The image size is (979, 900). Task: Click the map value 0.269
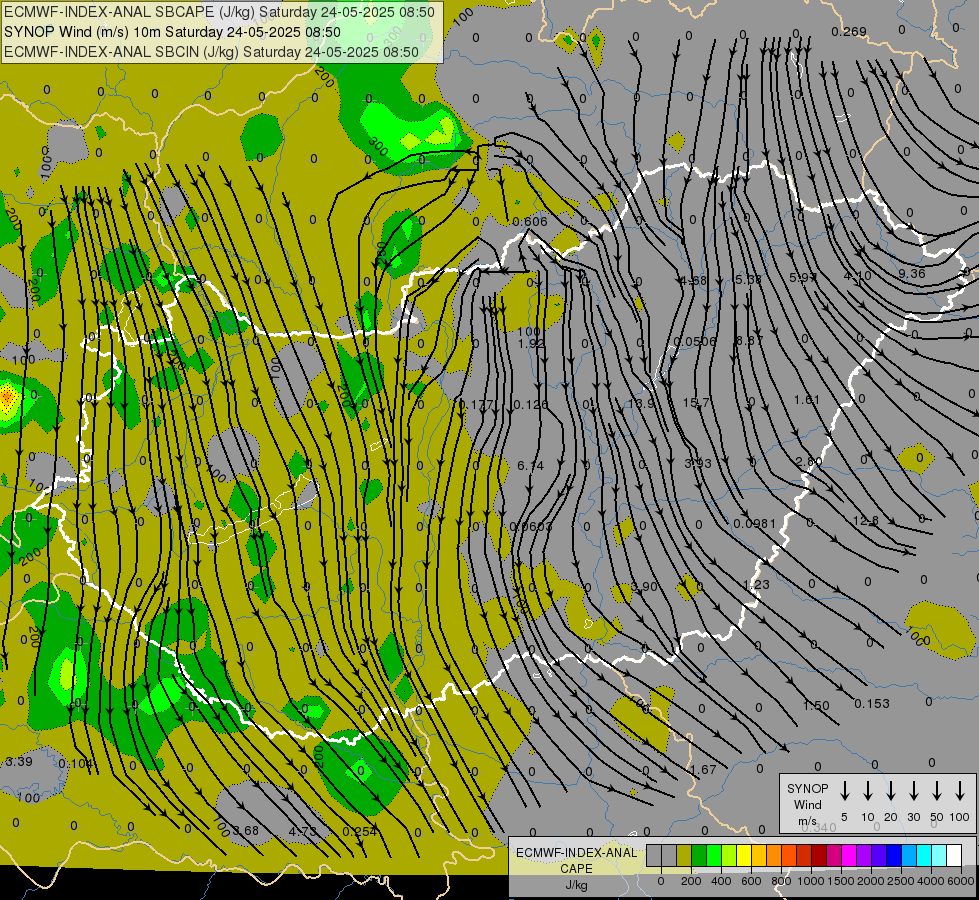tap(849, 31)
